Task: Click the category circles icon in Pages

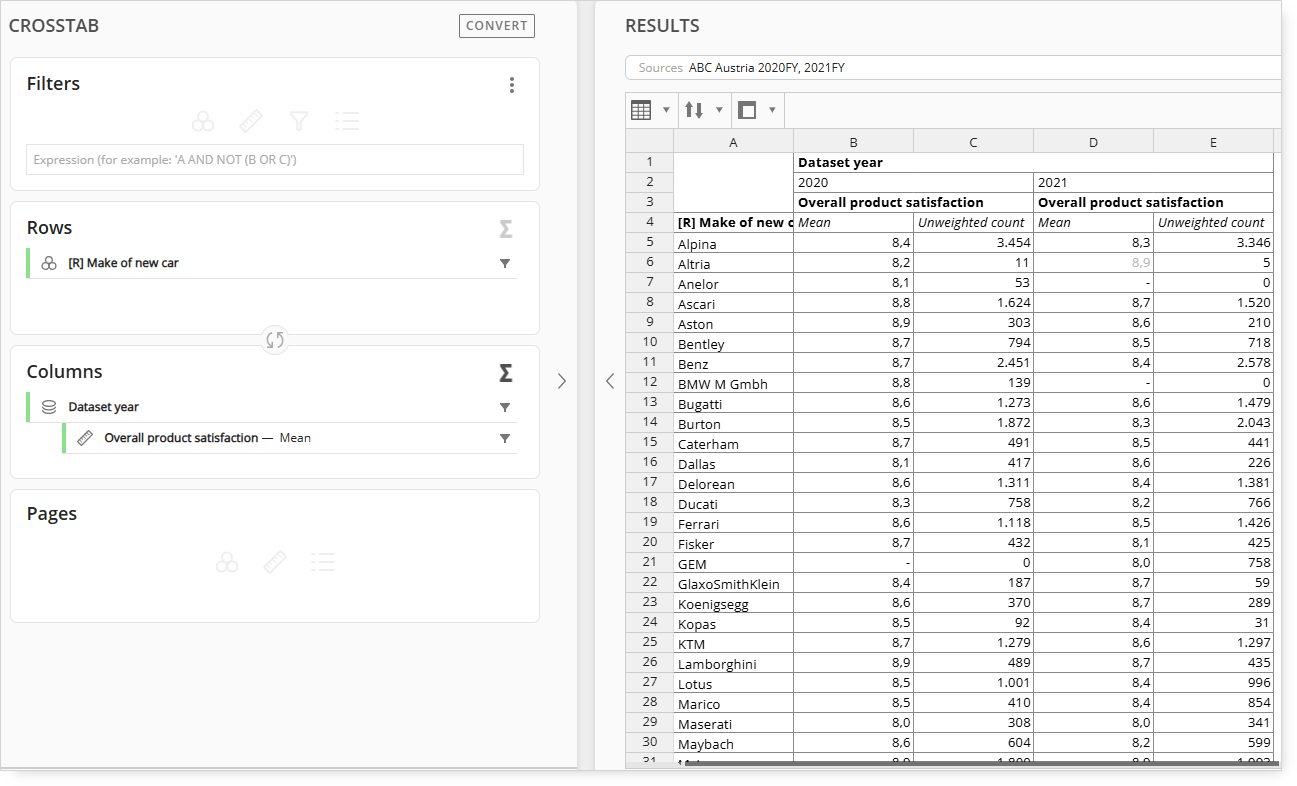Action: [x=227, y=562]
